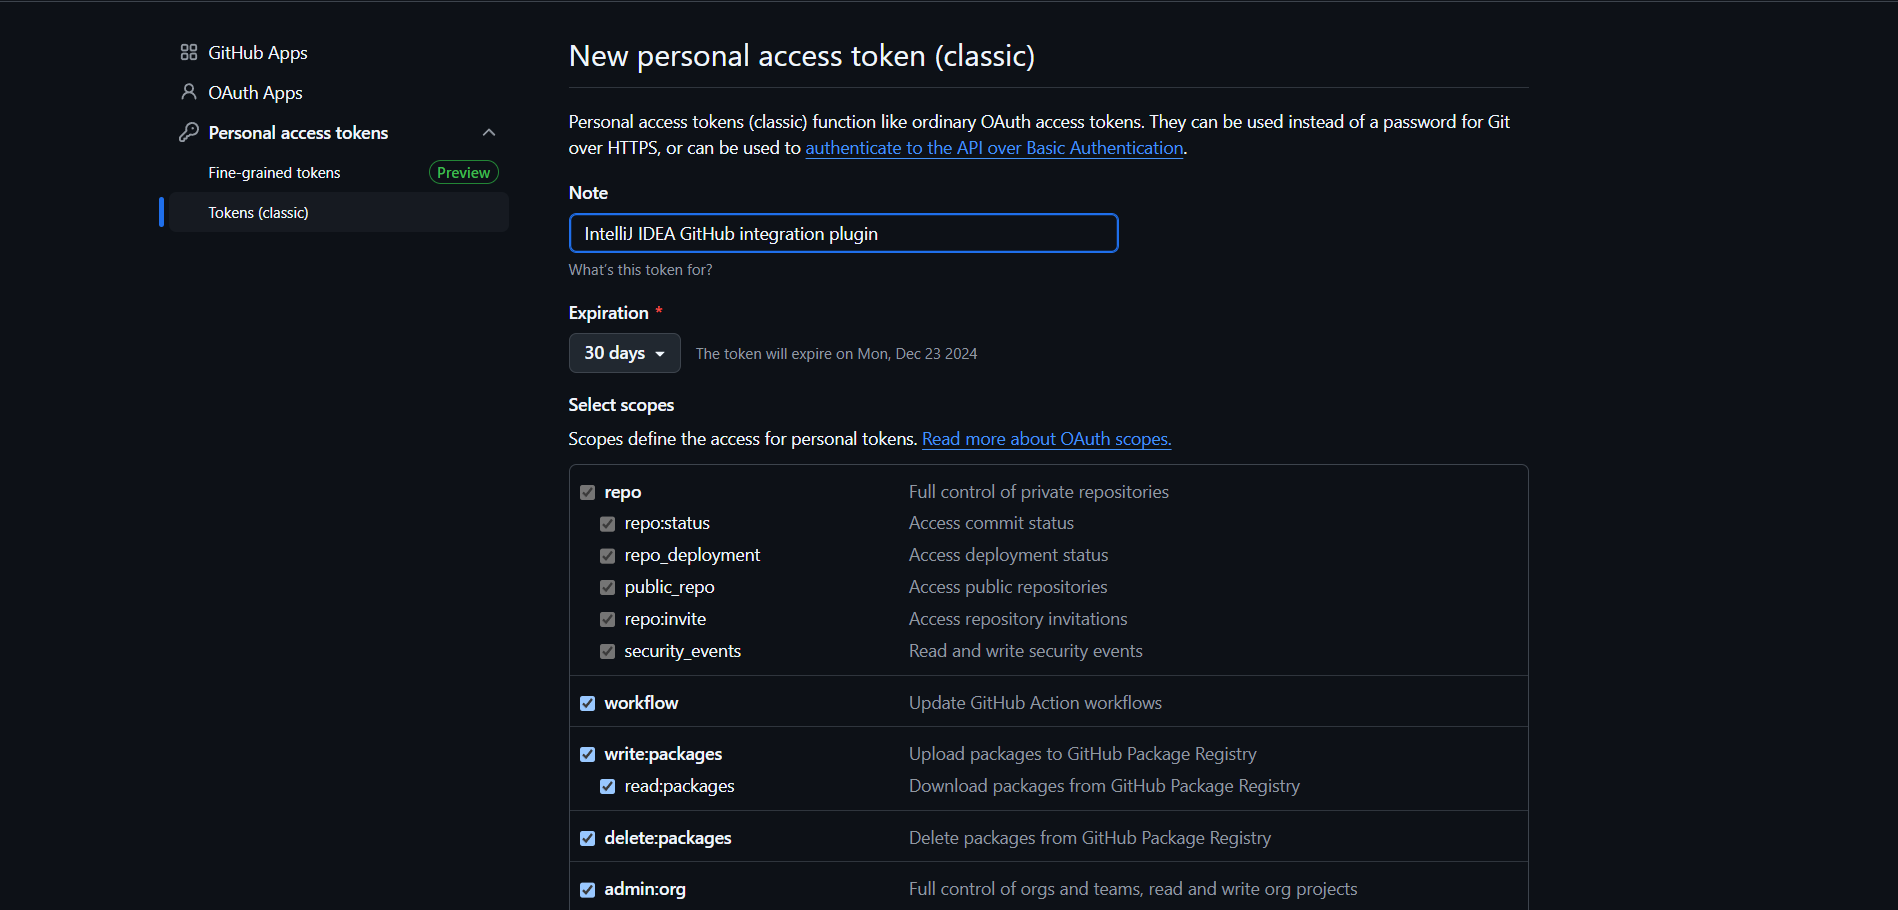Click the GitHub Apps grid icon

coord(188,52)
